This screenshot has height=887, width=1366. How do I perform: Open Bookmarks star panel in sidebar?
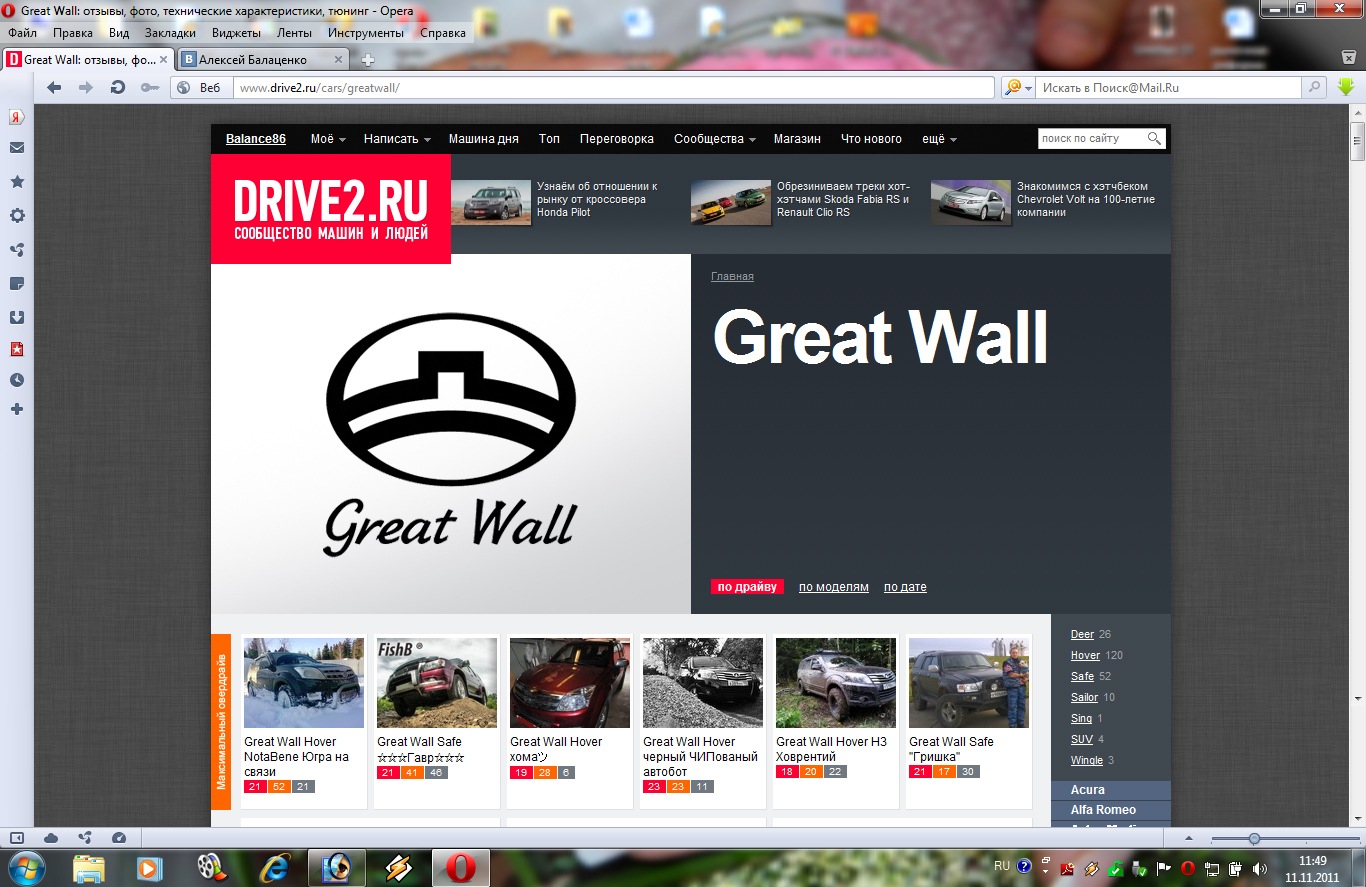[x=17, y=182]
